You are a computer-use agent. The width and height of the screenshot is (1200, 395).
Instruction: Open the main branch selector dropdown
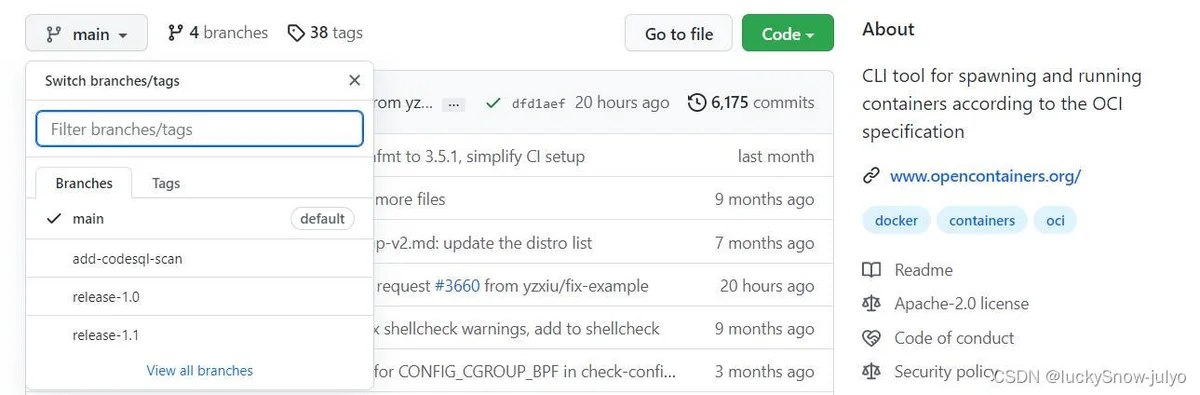pyautogui.click(x=87, y=33)
